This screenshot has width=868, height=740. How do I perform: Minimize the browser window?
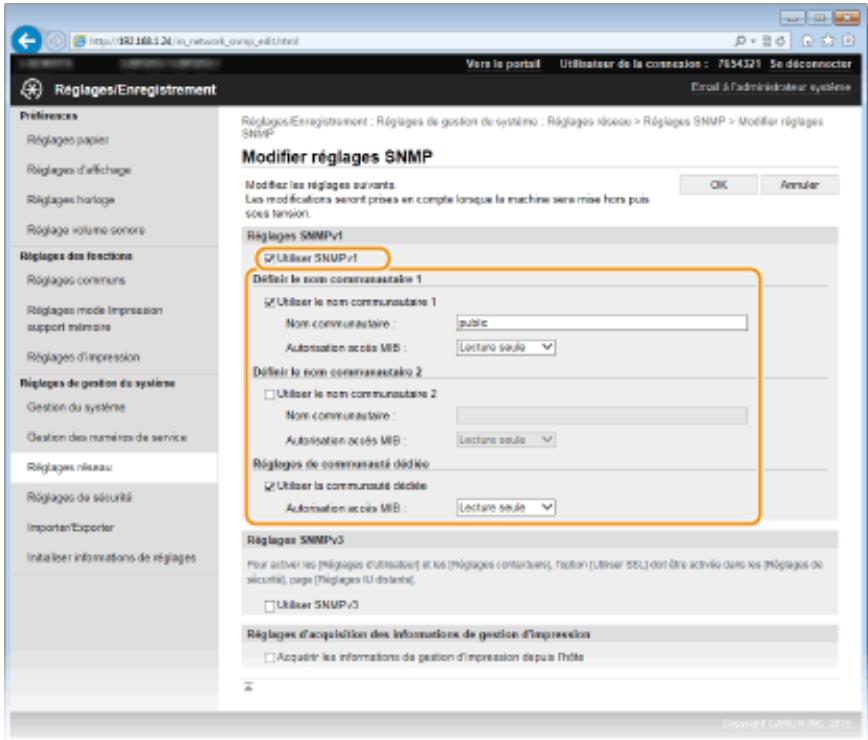tap(792, 18)
